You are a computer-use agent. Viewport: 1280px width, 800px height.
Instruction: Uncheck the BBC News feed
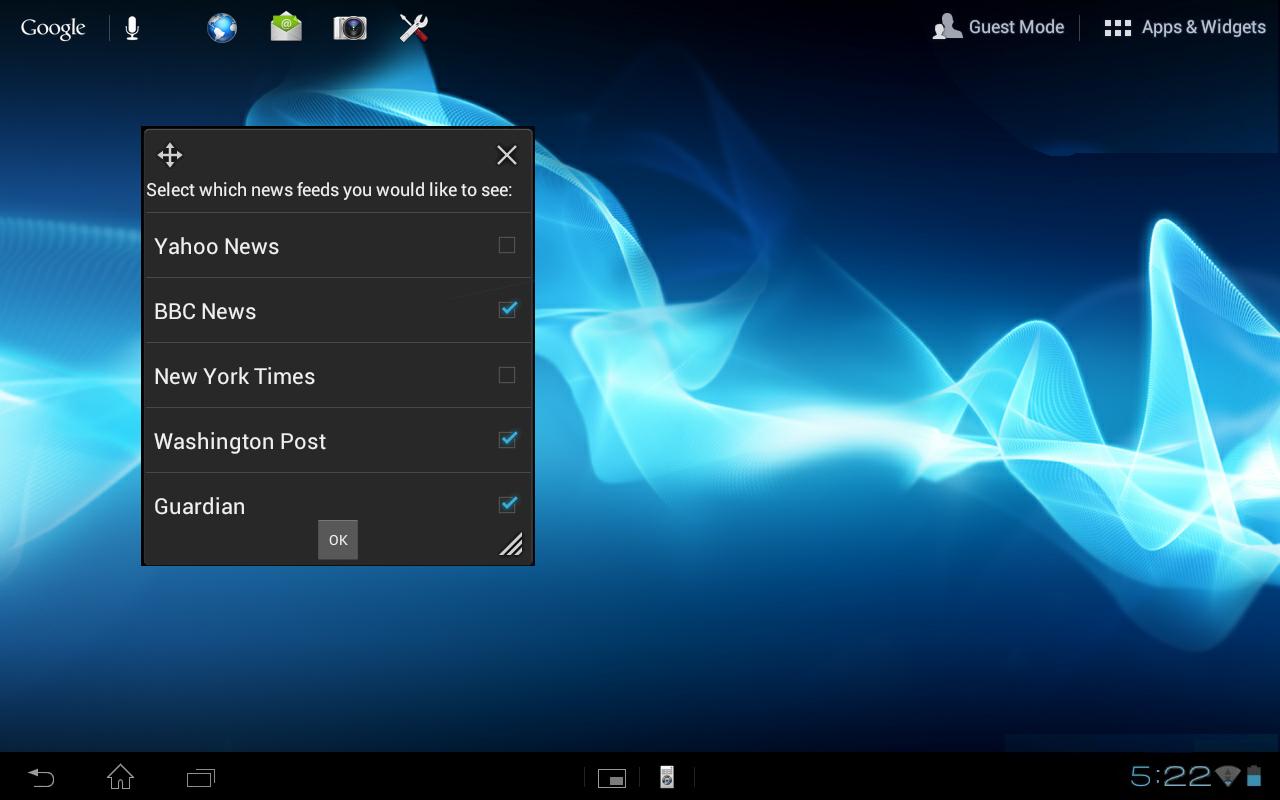click(x=507, y=310)
